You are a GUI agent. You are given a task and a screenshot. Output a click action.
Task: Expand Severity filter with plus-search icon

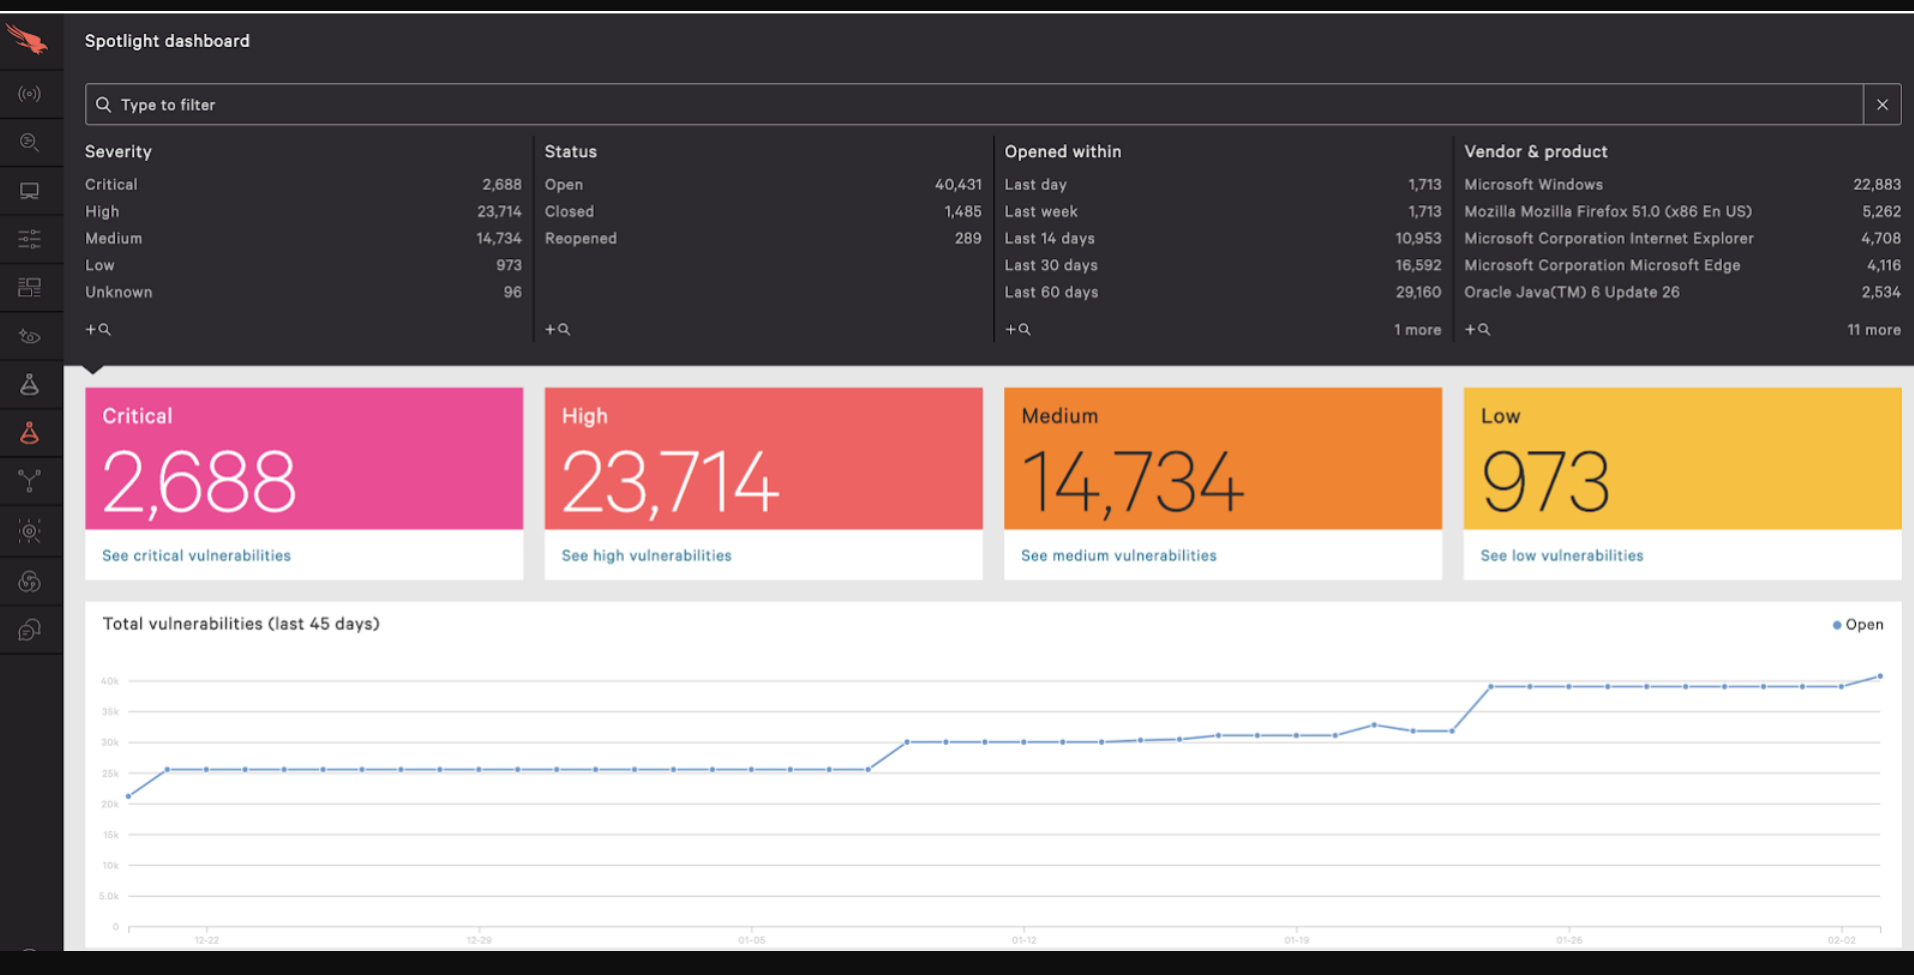pyautogui.click(x=98, y=329)
